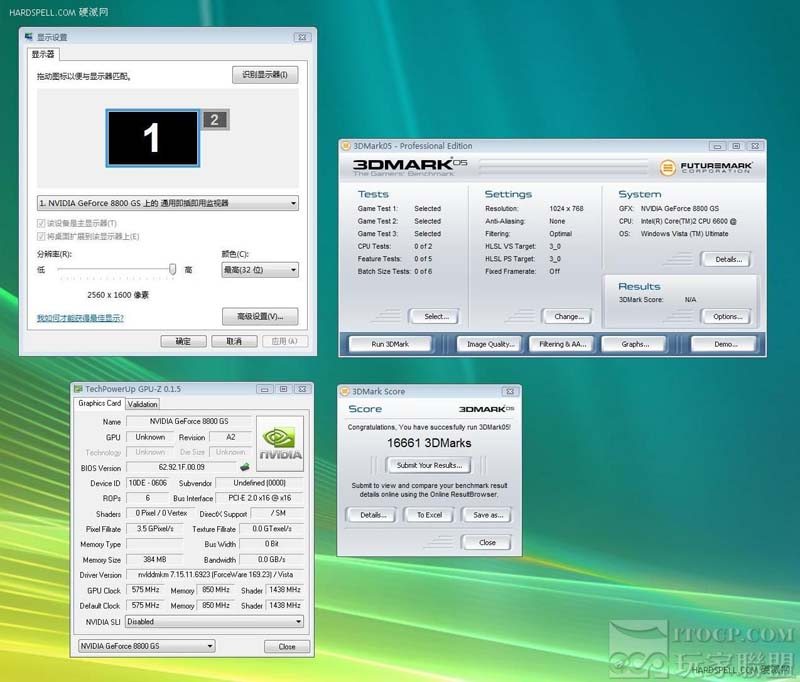This screenshot has width=800, height=682.
Task: Click the Futuremark logo in 3DMark05
Action: (707, 167)
